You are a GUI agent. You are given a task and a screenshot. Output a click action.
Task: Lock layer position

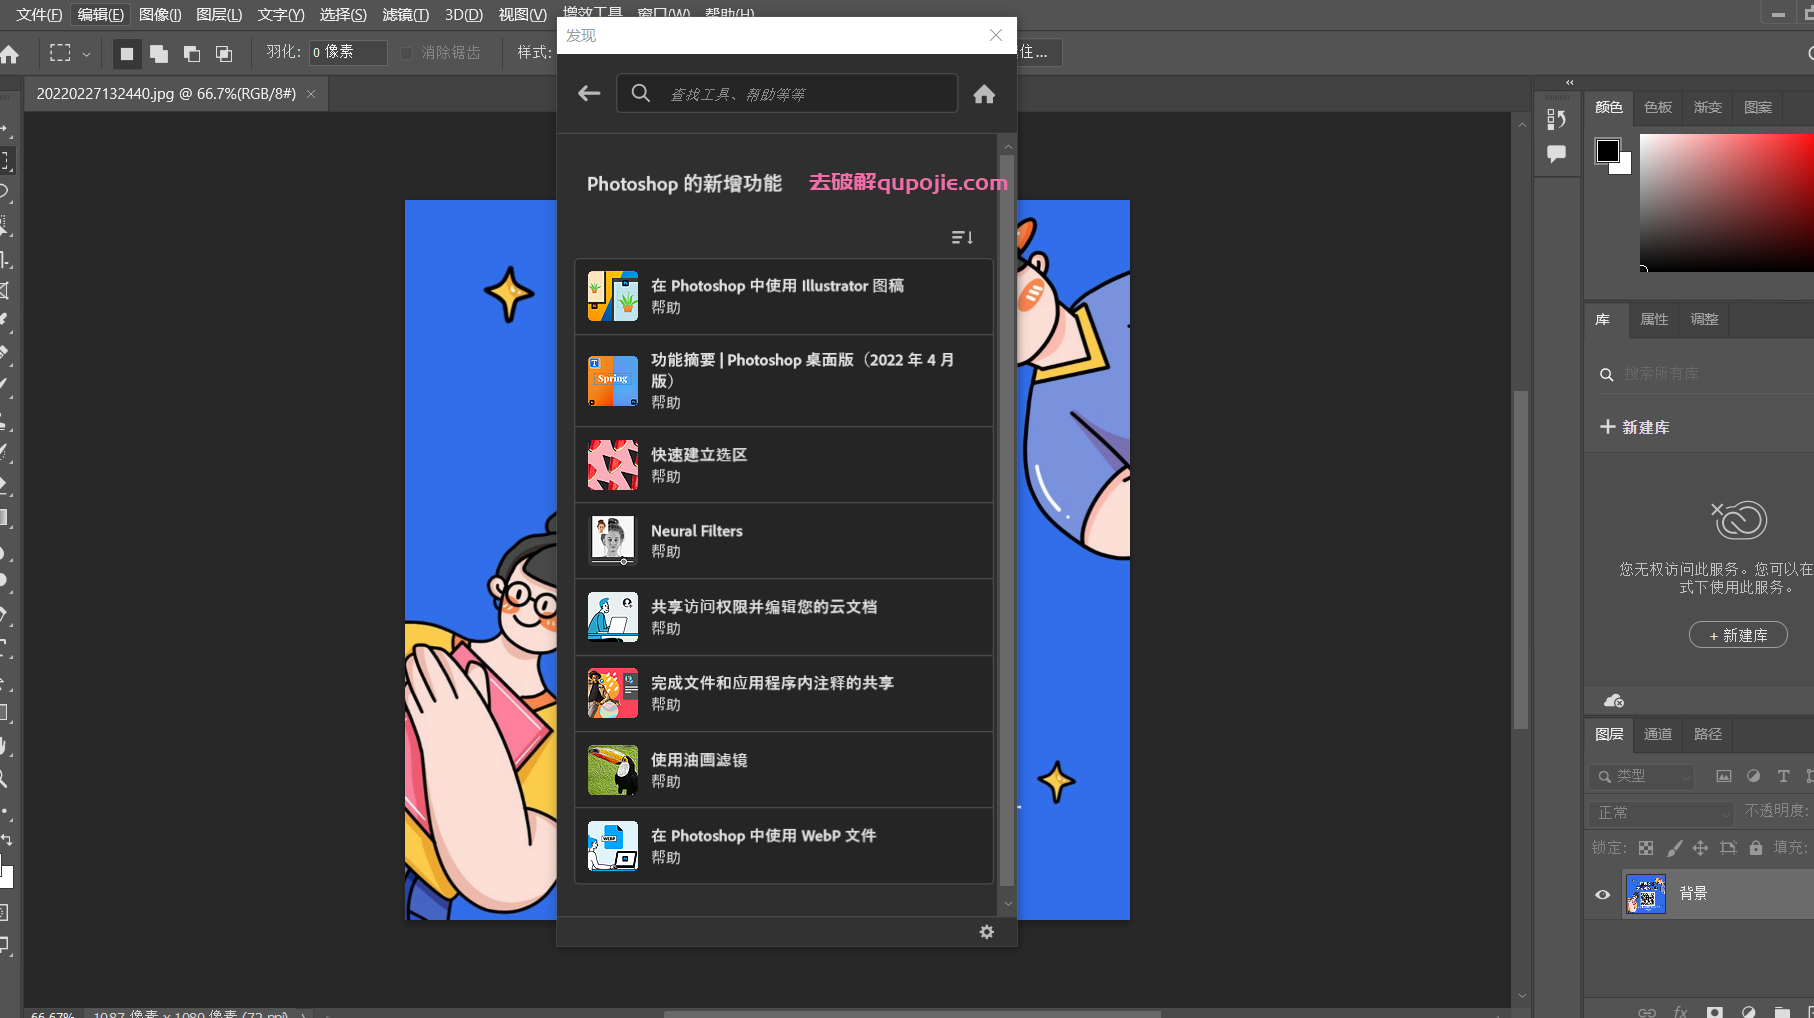click(x=1700, y=848)
